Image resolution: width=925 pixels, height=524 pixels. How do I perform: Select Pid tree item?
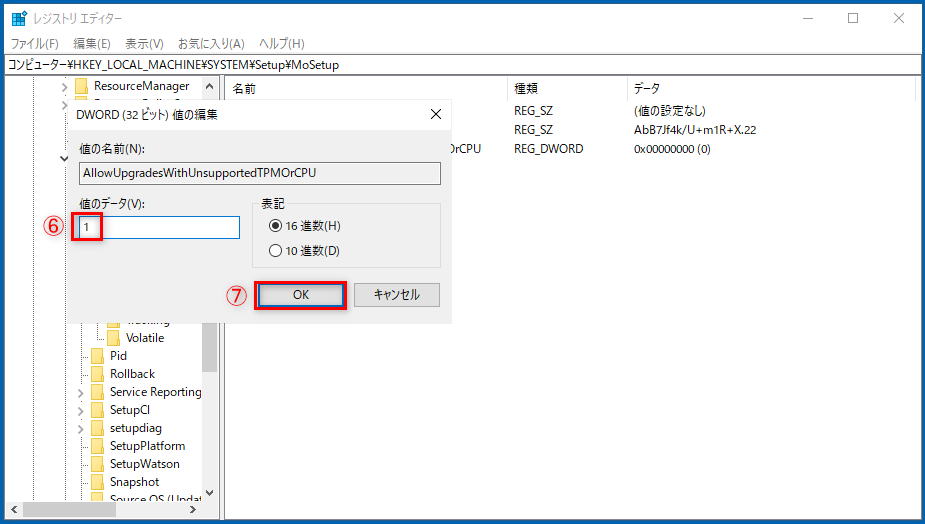118,356
